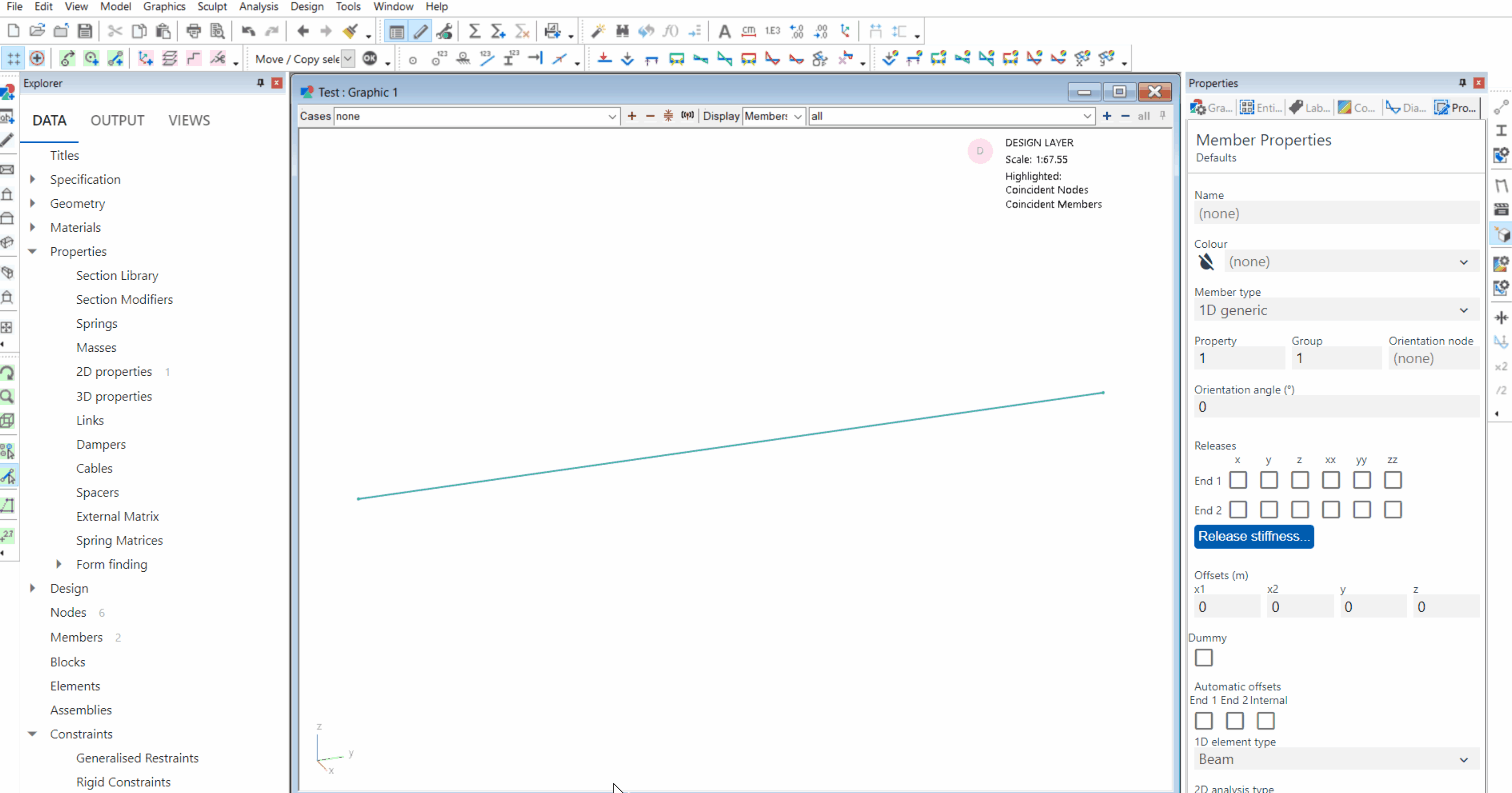Click the Print icon in toolbar
Screen dimensions: 1512x793
[x=194, y=31]
